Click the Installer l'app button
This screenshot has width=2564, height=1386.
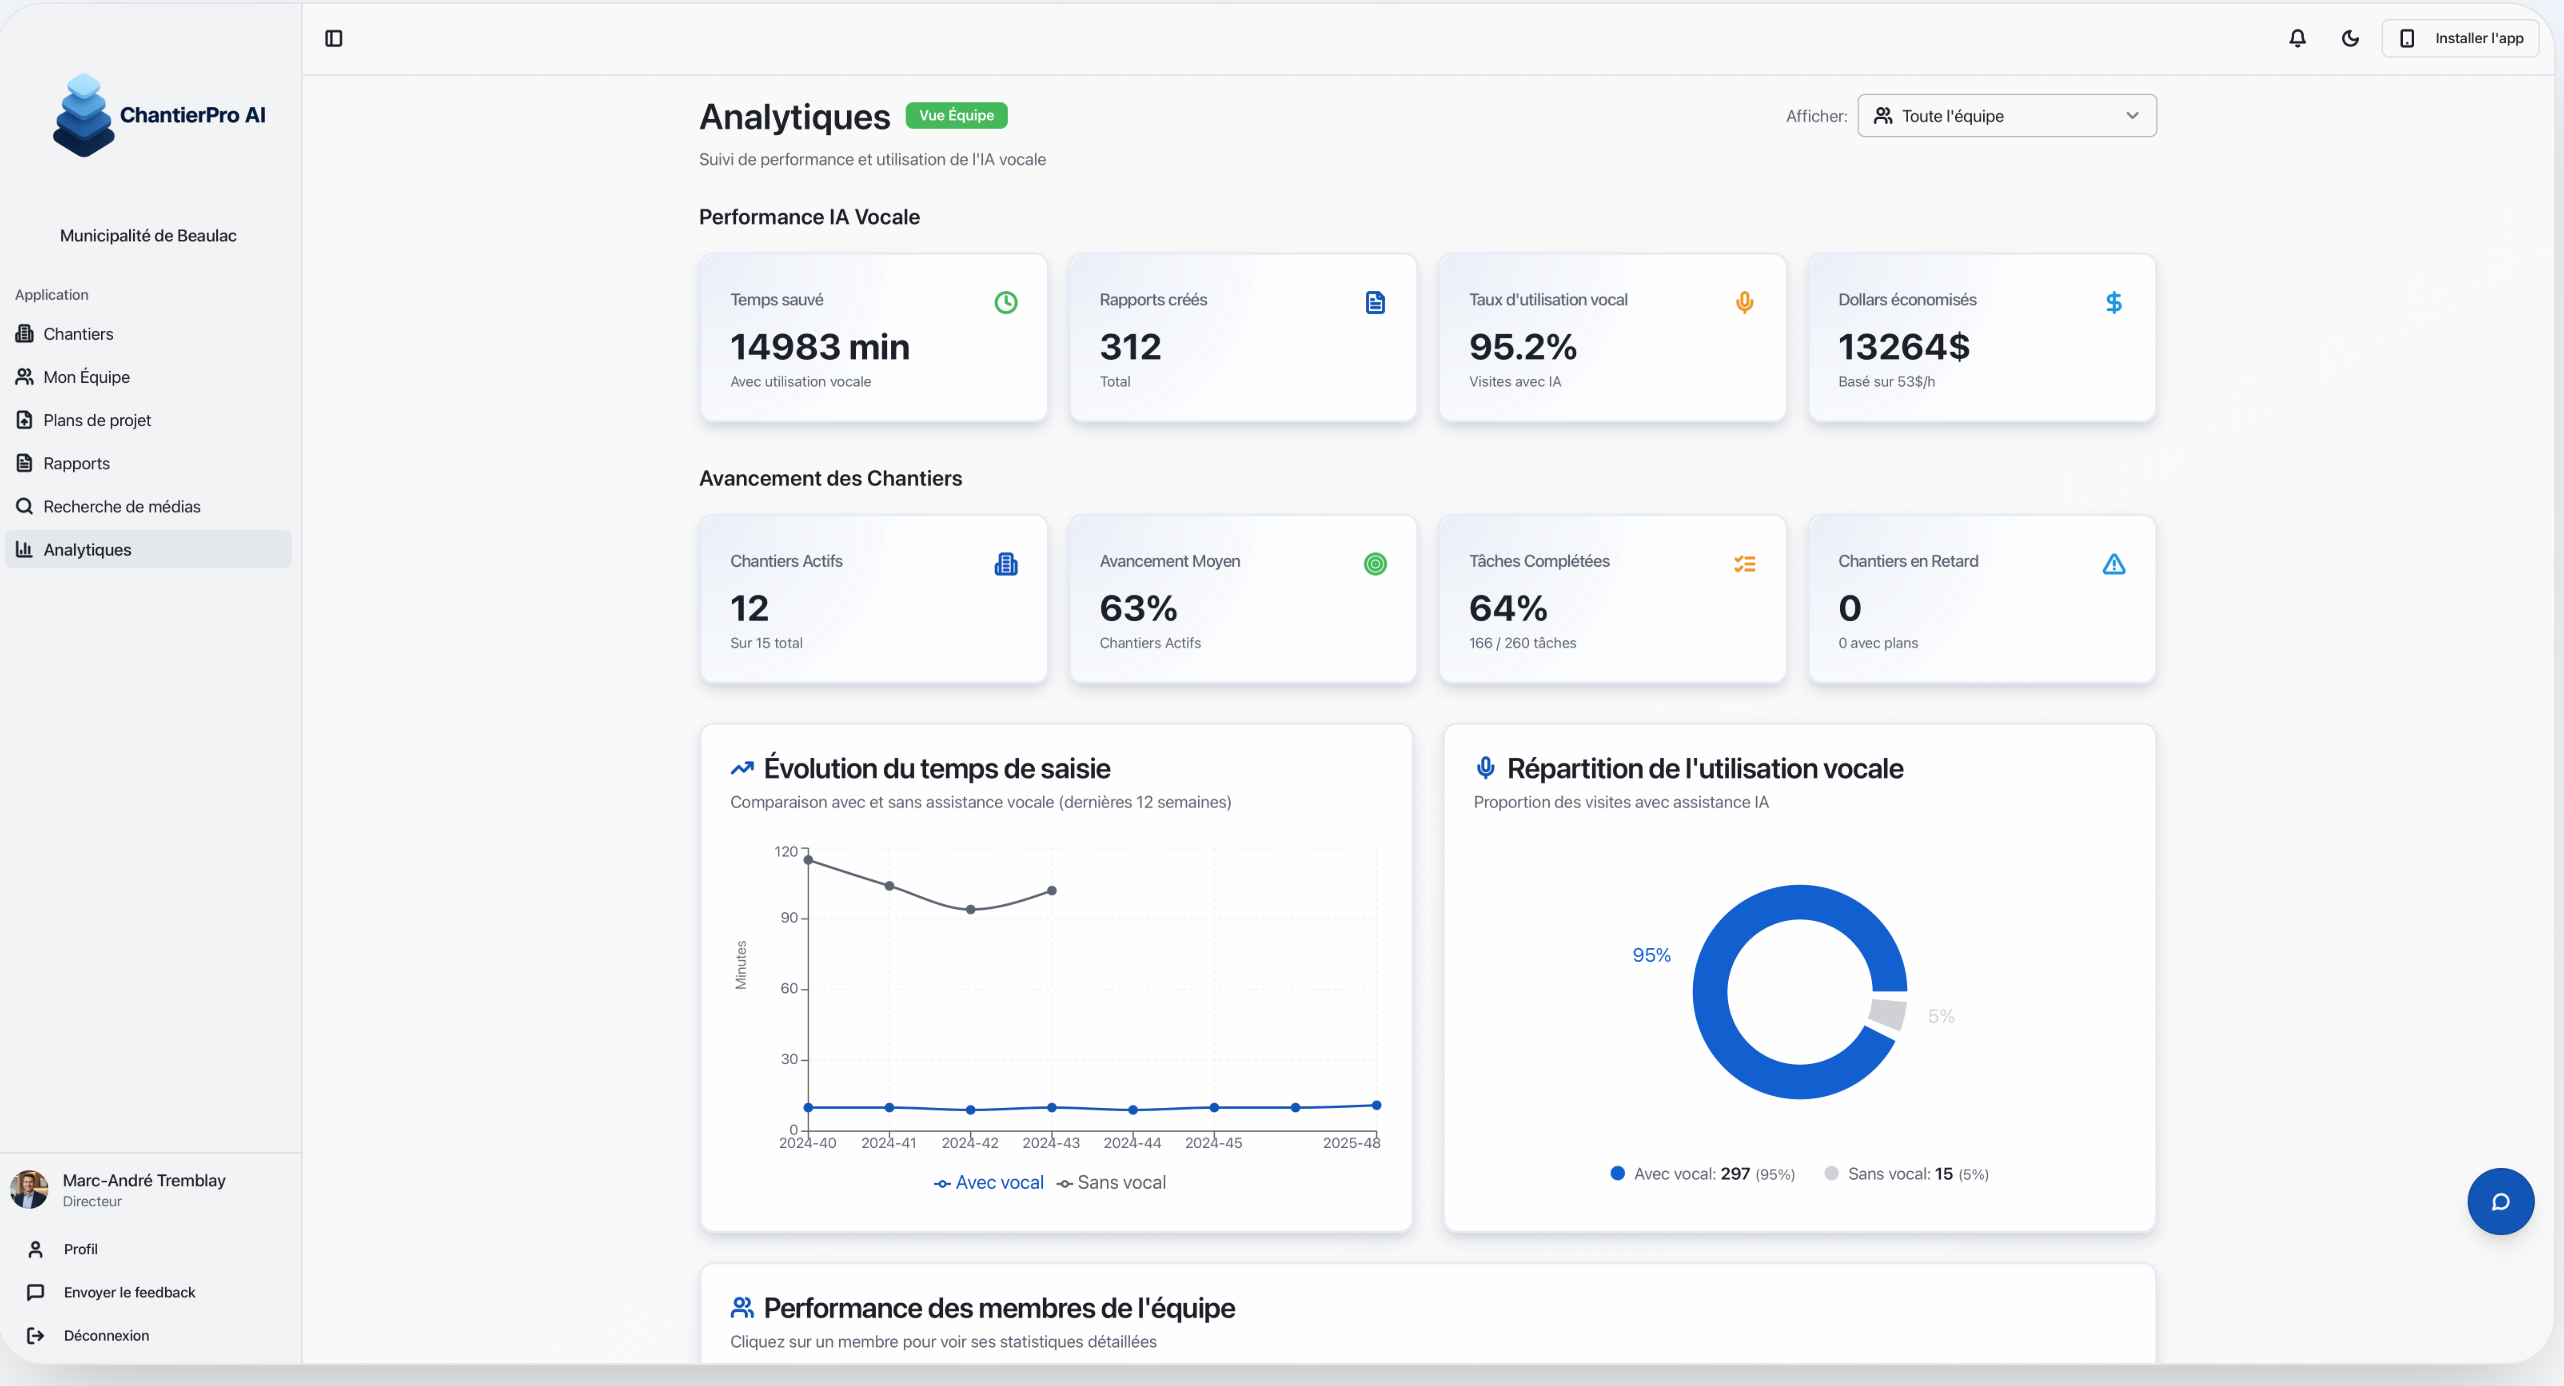click(2461, 38)
